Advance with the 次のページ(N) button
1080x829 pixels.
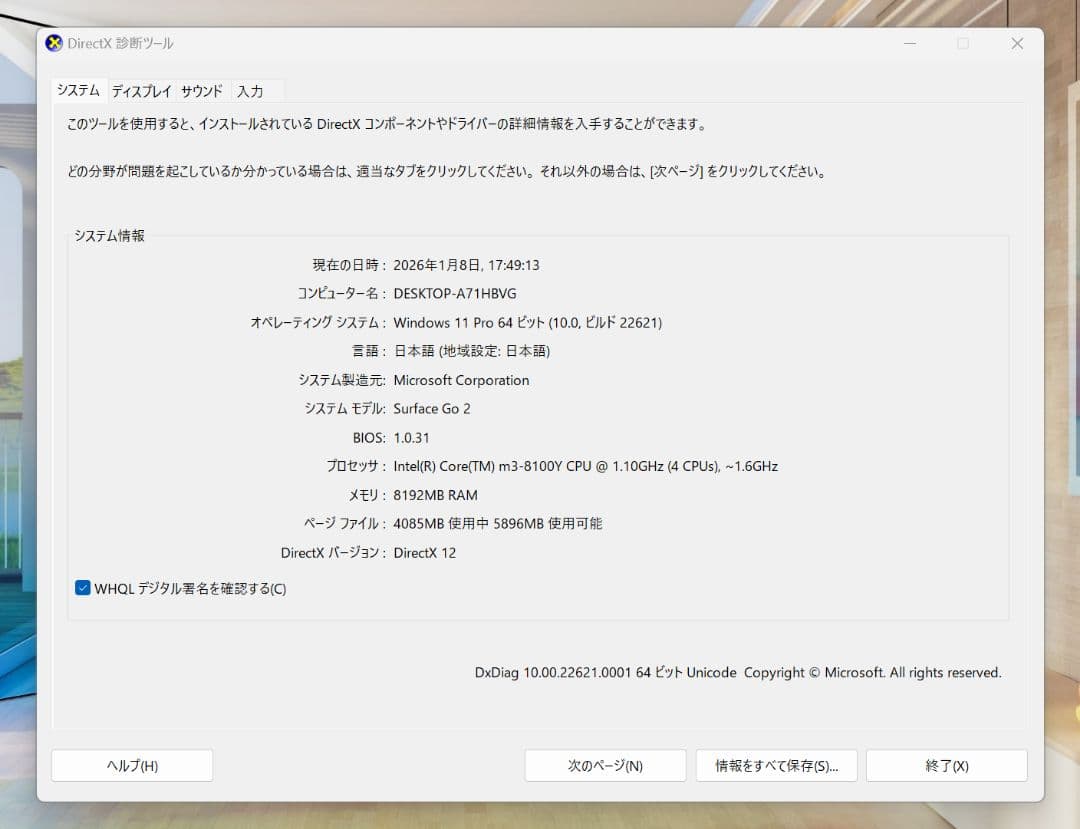coord(605,765)
